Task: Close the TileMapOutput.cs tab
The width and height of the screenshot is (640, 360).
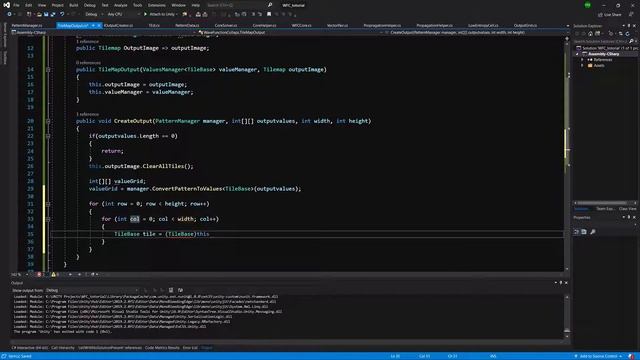Action: tap(100, 25)
